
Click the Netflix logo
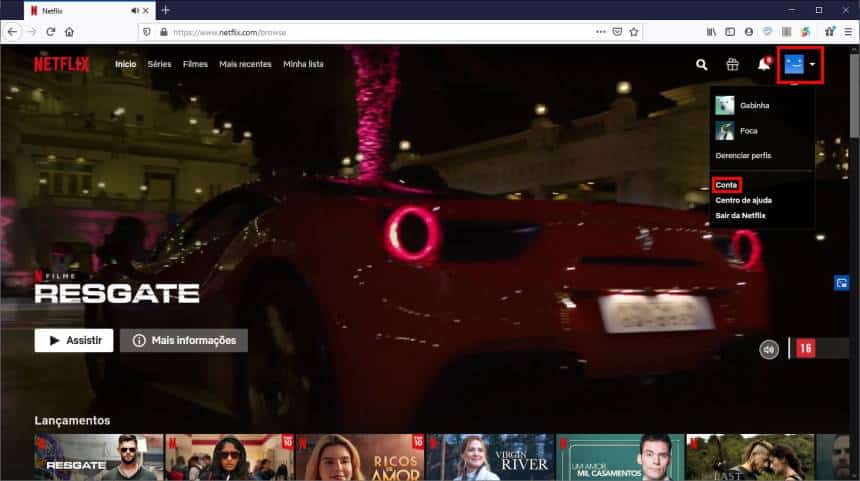coord(61,65)
